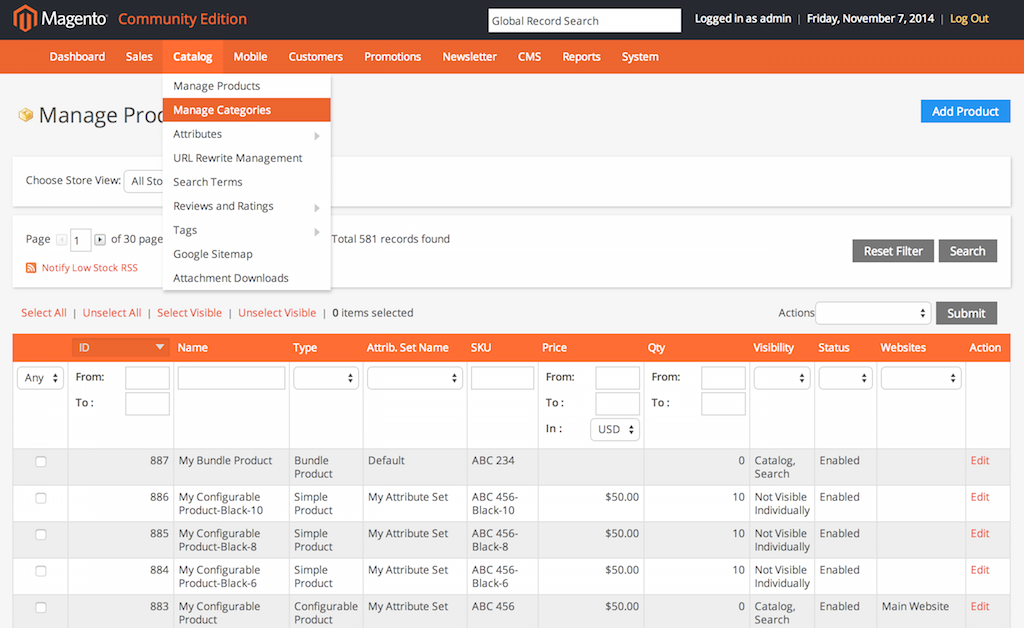Click the Magento logo icon
This screenshot has width=1024, height=628.
[x=25, y=18]
